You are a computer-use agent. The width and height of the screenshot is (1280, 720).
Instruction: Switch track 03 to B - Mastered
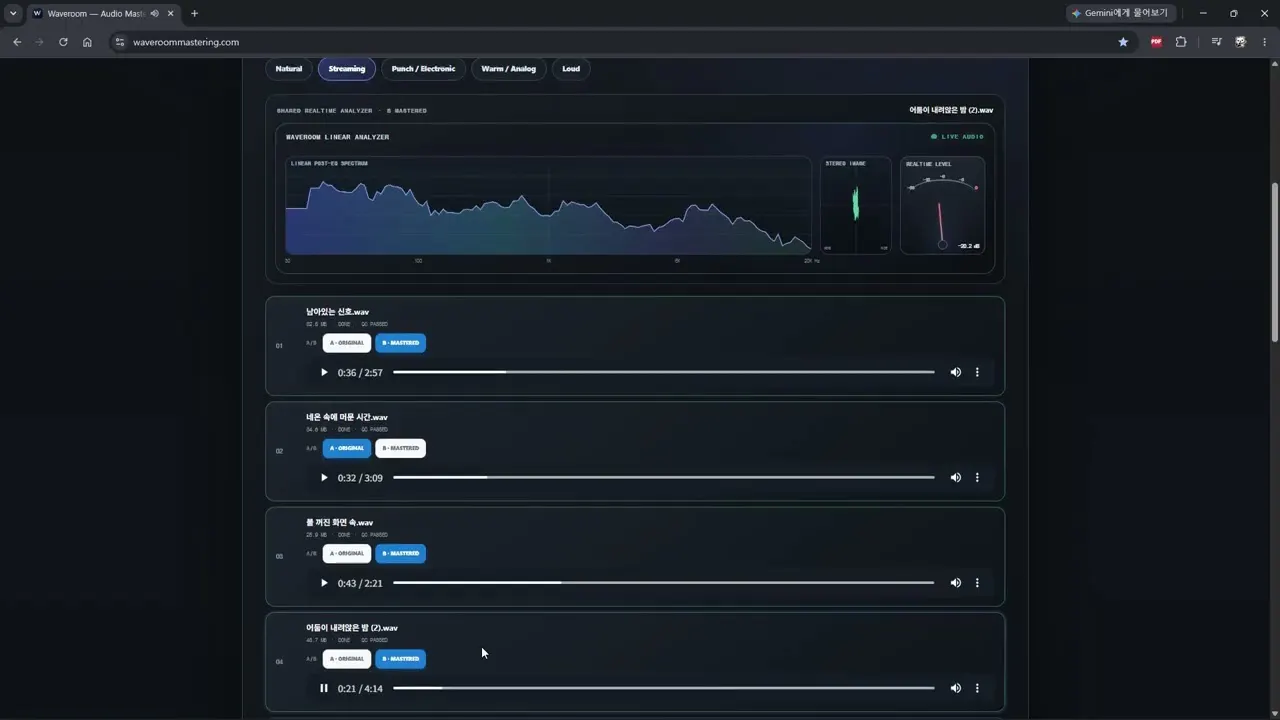coord(401,553)
